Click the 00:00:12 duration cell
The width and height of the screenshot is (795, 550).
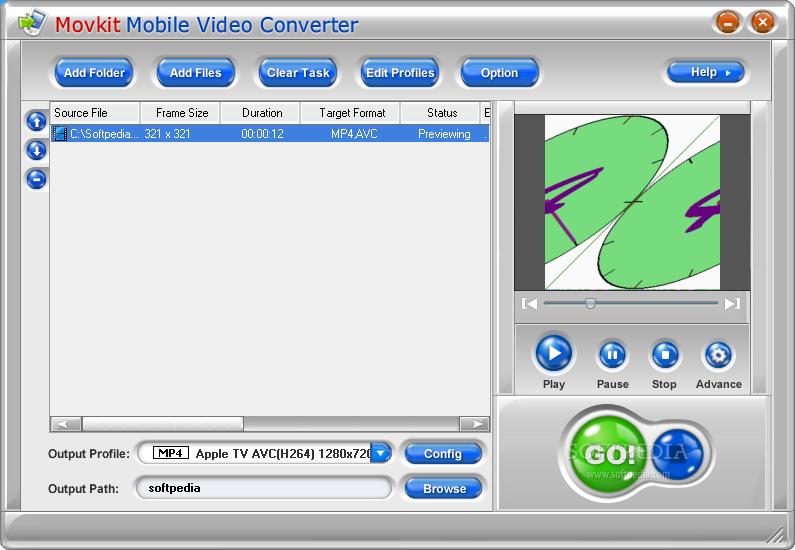pyautogui.click(x=262, y=134)
